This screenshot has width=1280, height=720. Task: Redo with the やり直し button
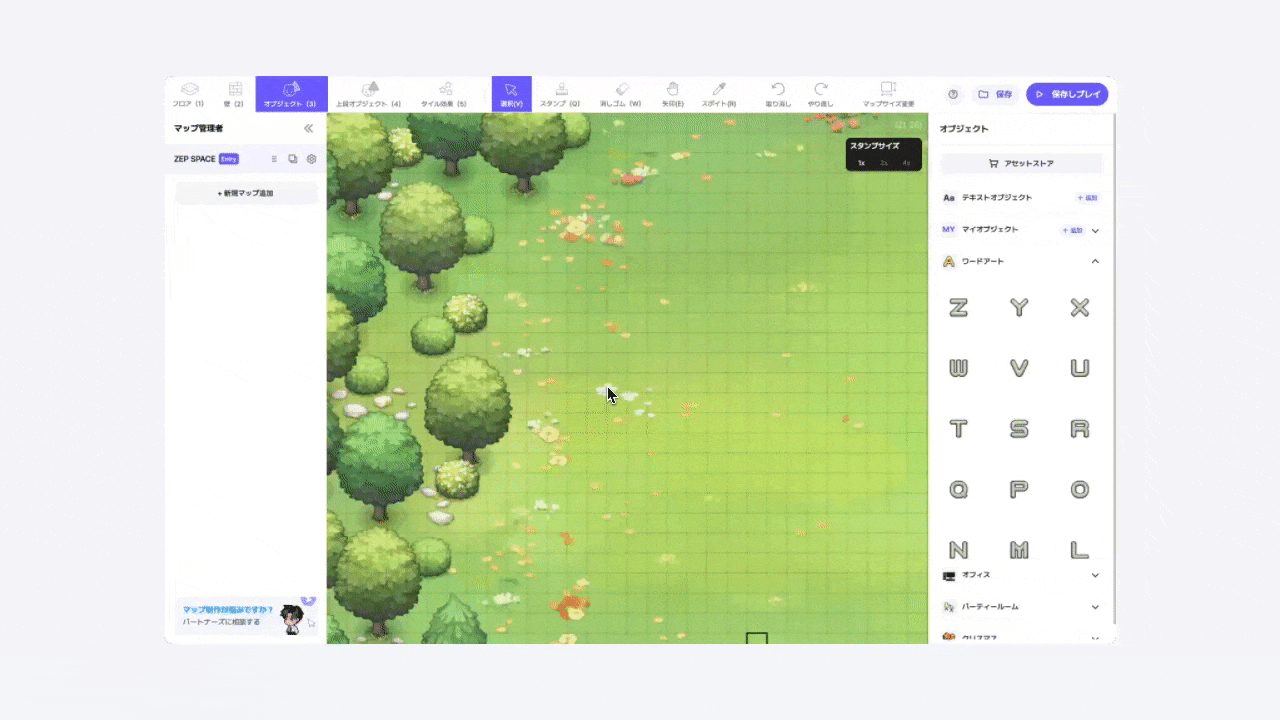(820, 94)
